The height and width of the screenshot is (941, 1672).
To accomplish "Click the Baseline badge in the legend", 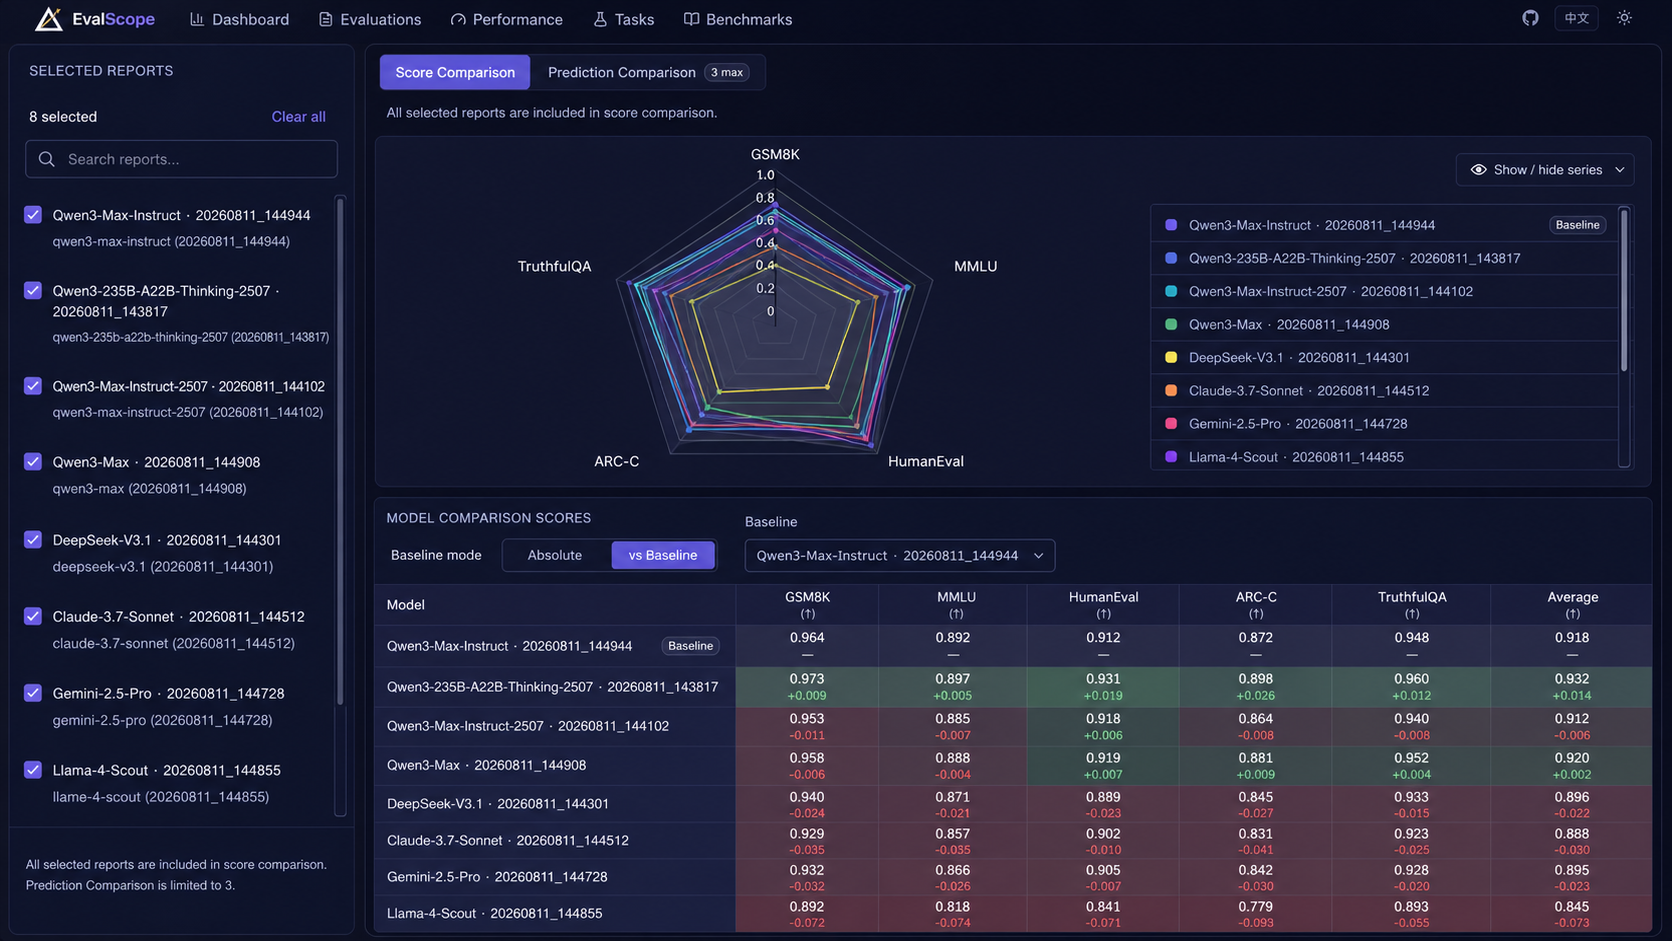I will coord(1577,225).
